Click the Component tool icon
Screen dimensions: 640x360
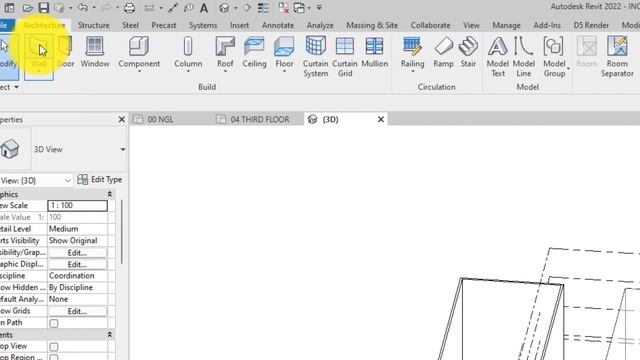click(139, 46)
